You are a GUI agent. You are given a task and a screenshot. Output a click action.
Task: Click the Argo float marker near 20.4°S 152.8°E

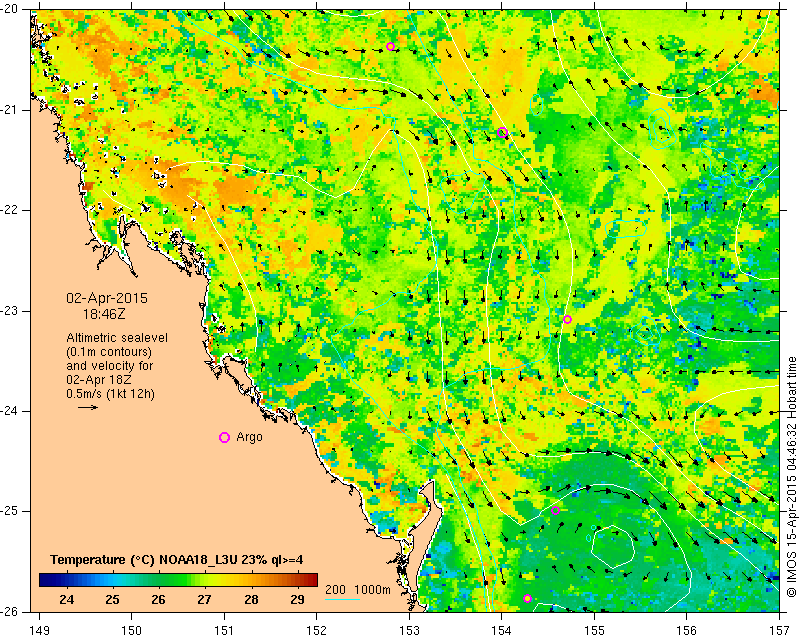click(390, 46)
